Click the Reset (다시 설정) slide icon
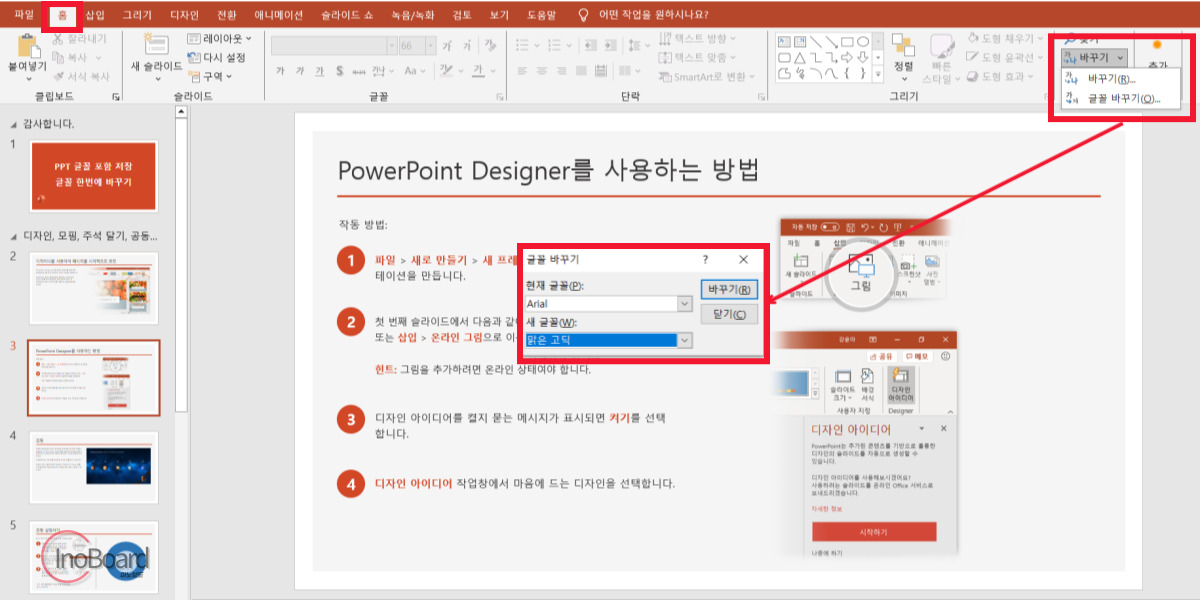 pyautogui.click(x=194, y=57)
